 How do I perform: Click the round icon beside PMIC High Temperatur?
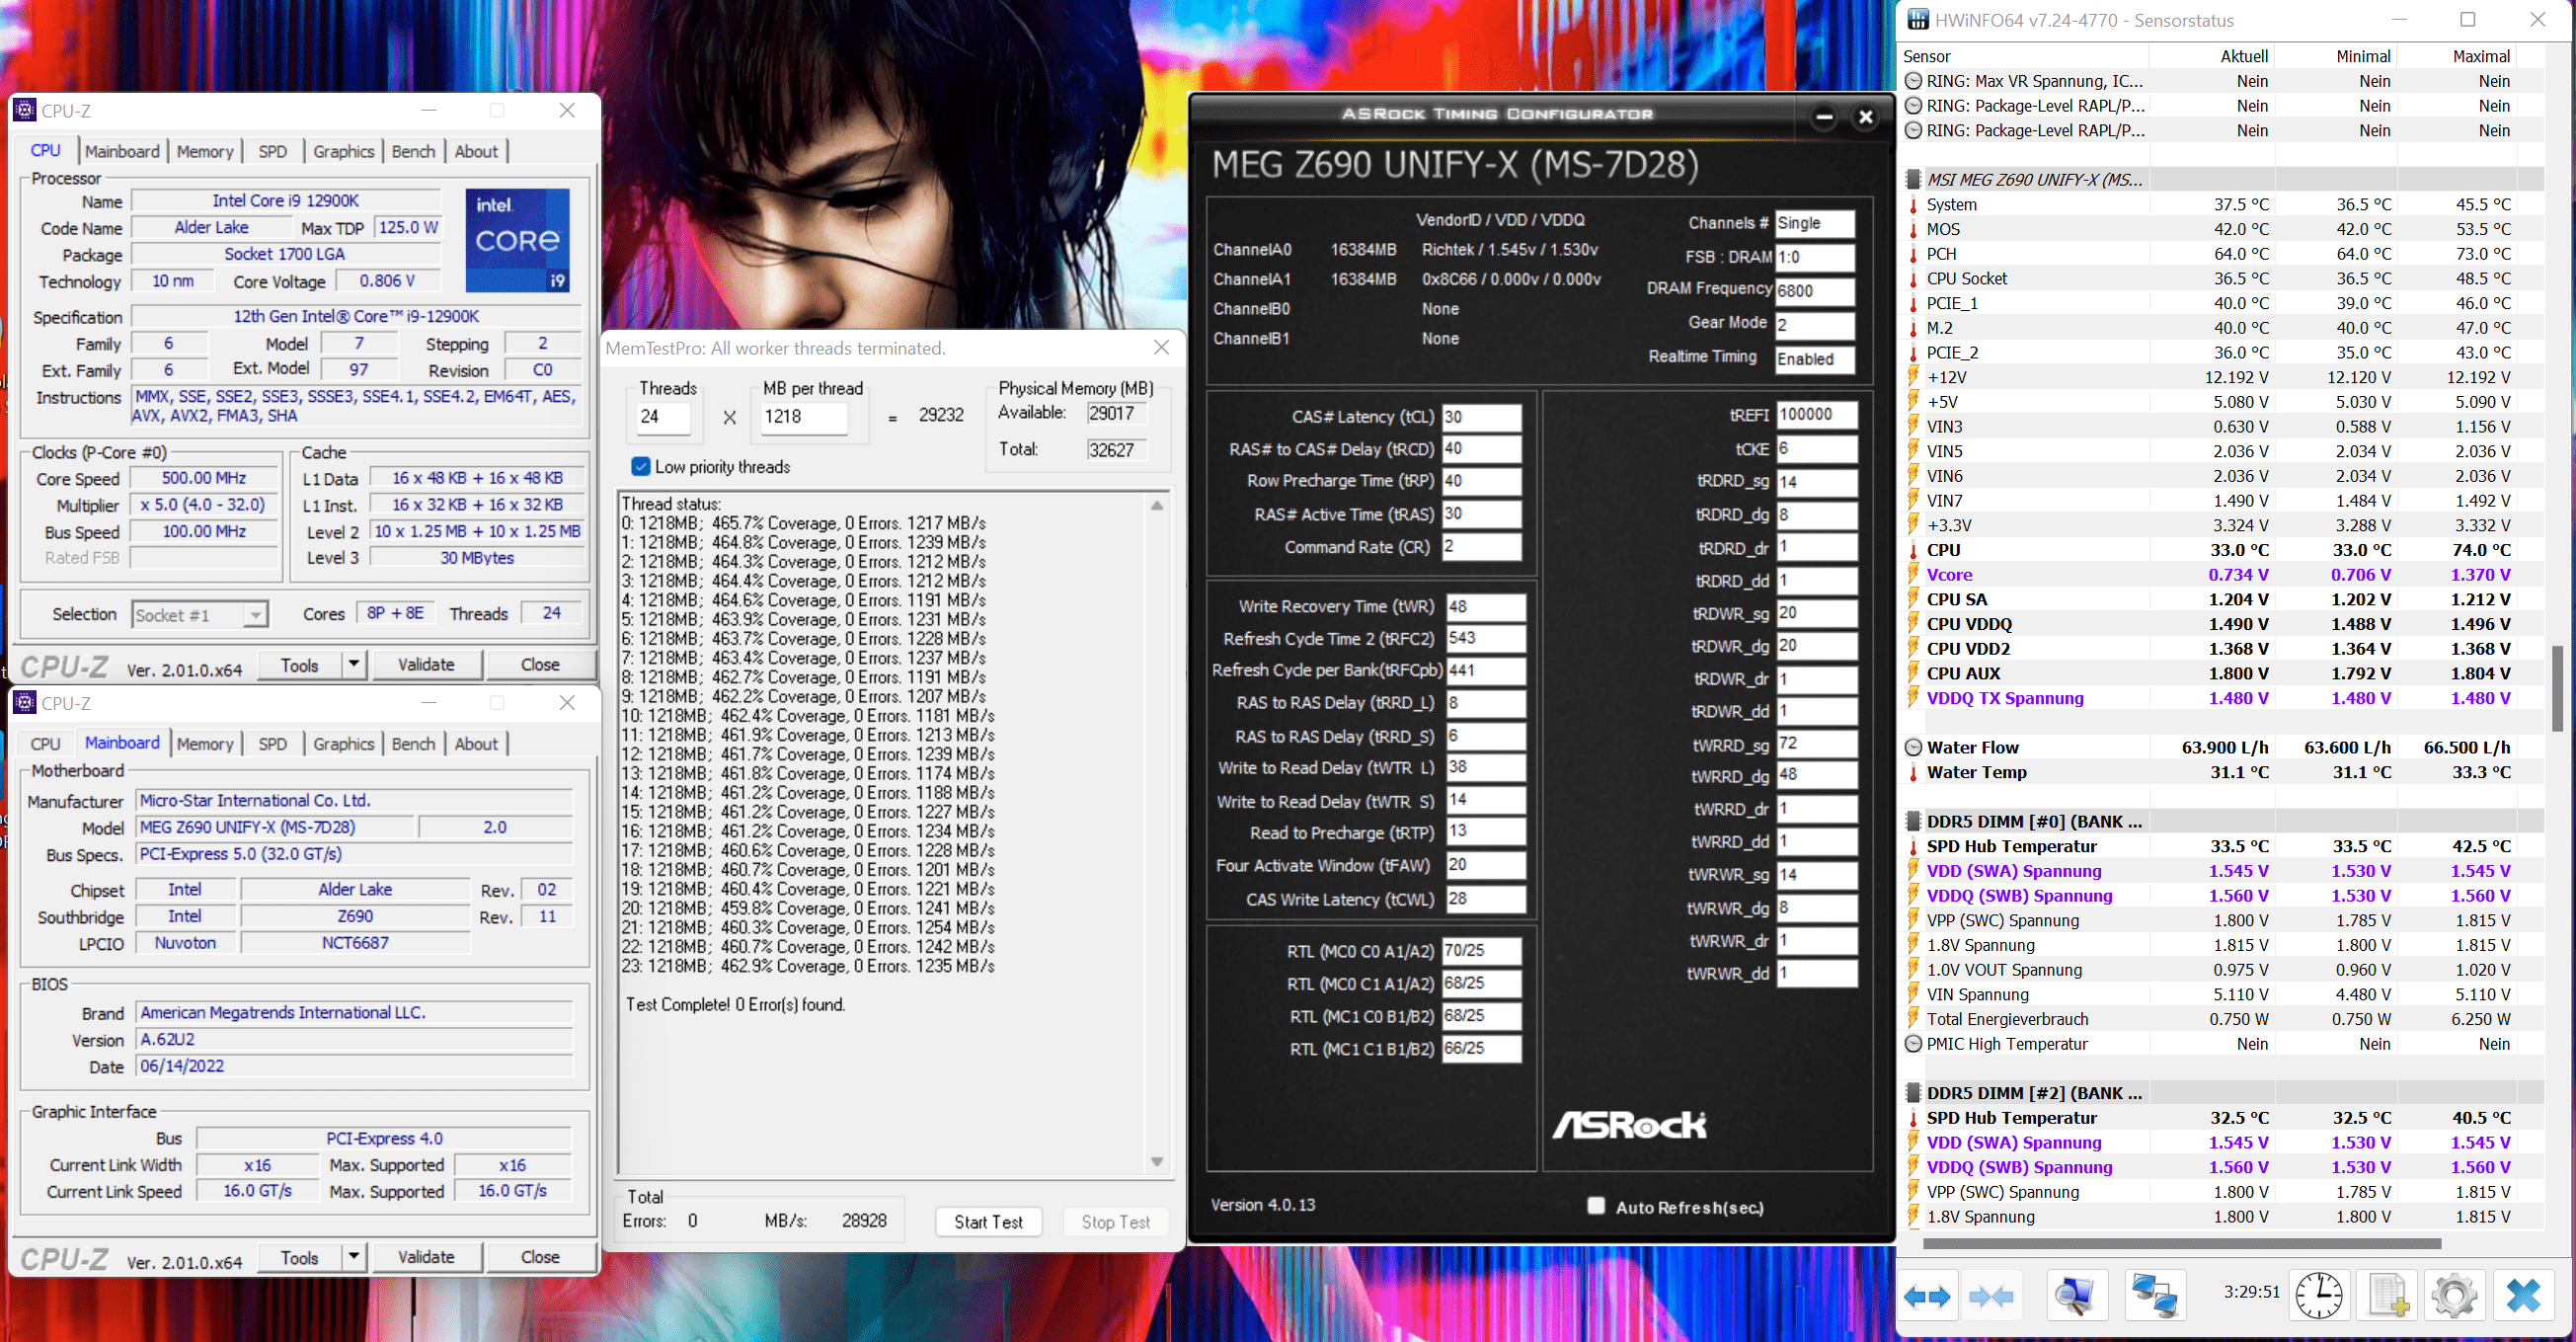click(x=1913, y=1044)
